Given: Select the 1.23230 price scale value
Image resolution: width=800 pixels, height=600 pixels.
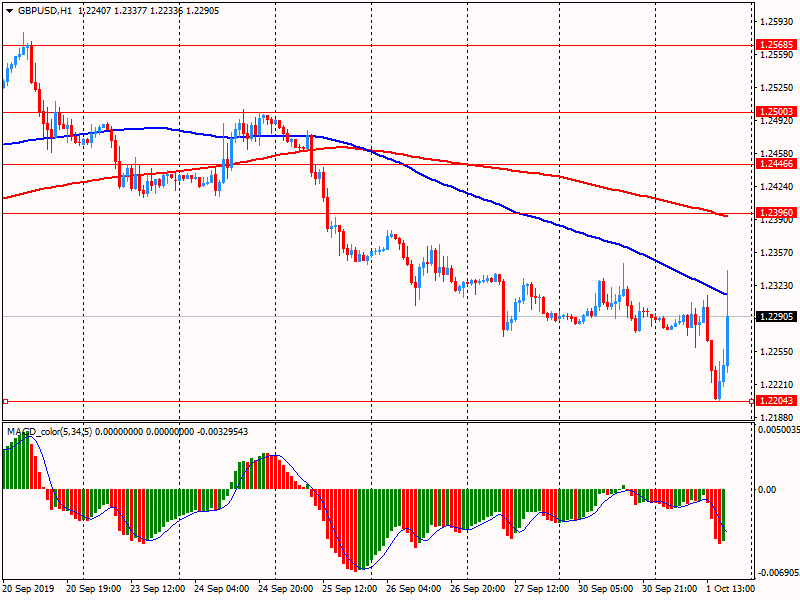Looking at the screenshot, I should pos(777,286).
